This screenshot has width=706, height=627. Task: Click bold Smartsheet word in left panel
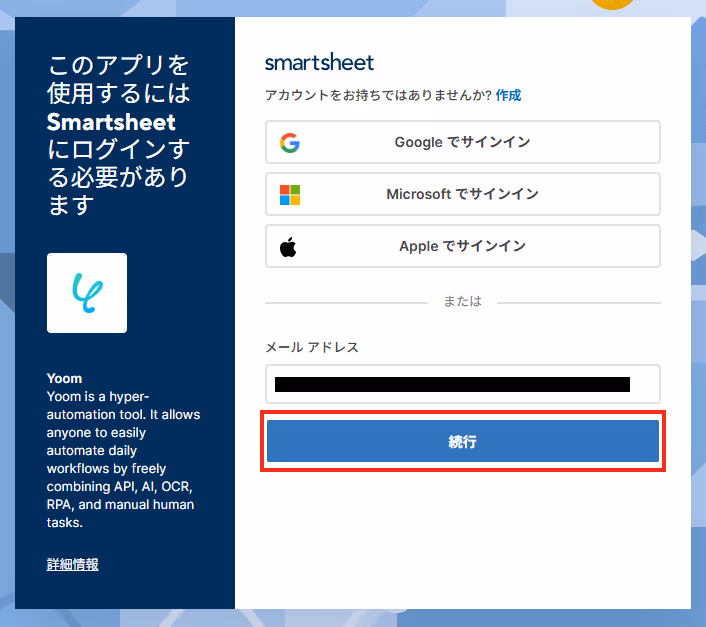(111, 122)
